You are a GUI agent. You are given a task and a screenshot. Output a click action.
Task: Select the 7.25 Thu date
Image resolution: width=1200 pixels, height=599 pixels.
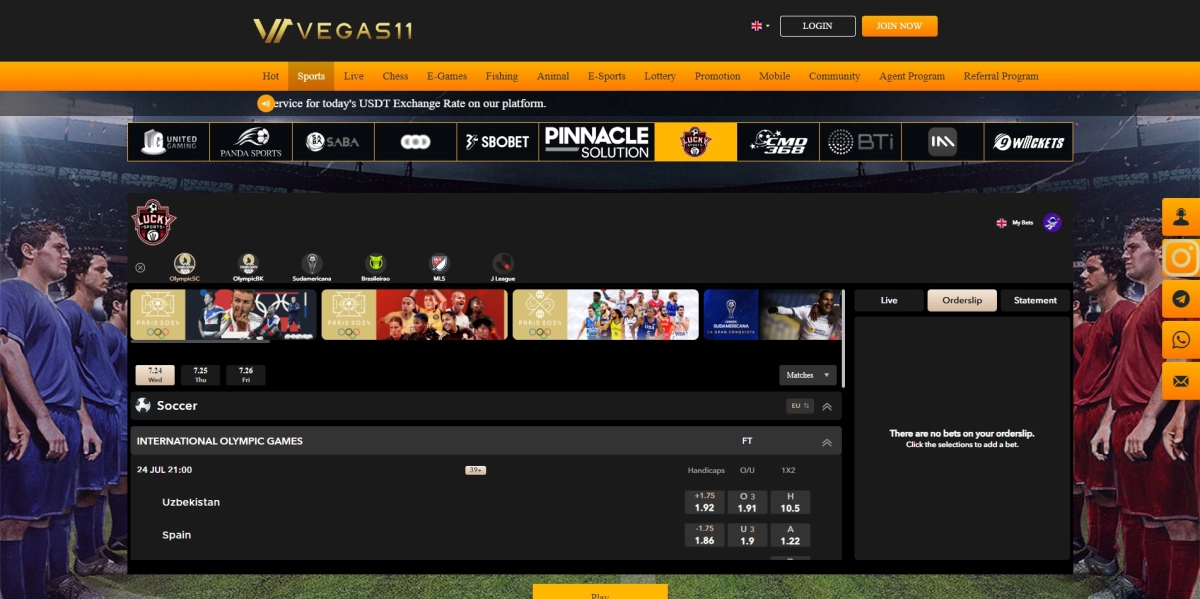[x=200, y=375]
